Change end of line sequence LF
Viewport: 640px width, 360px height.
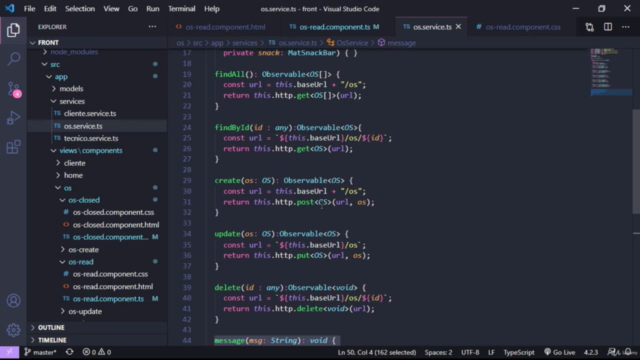click(491, 352)
